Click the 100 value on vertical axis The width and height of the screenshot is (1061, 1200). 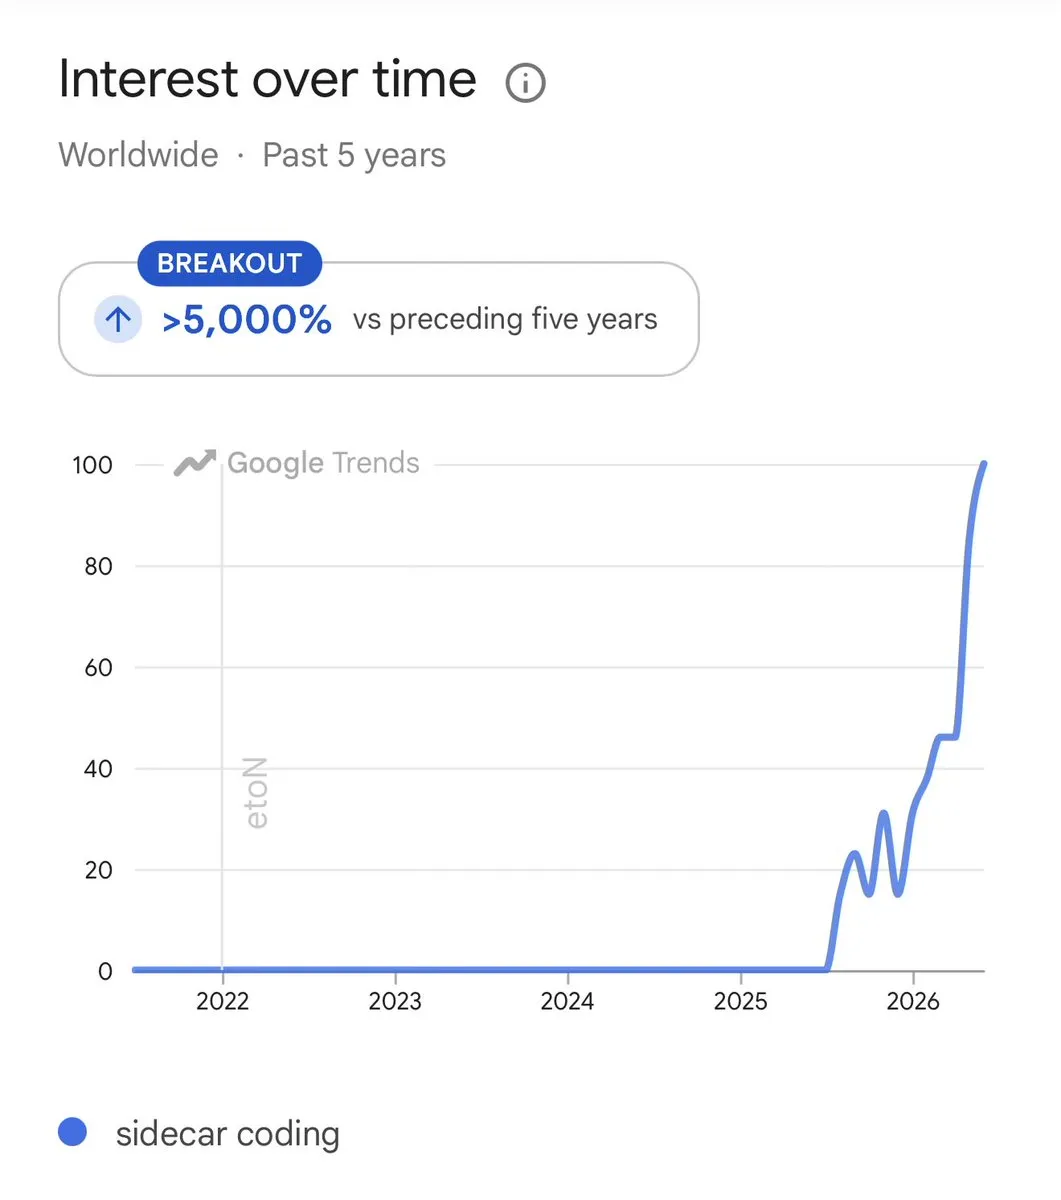tap(92, 465)
